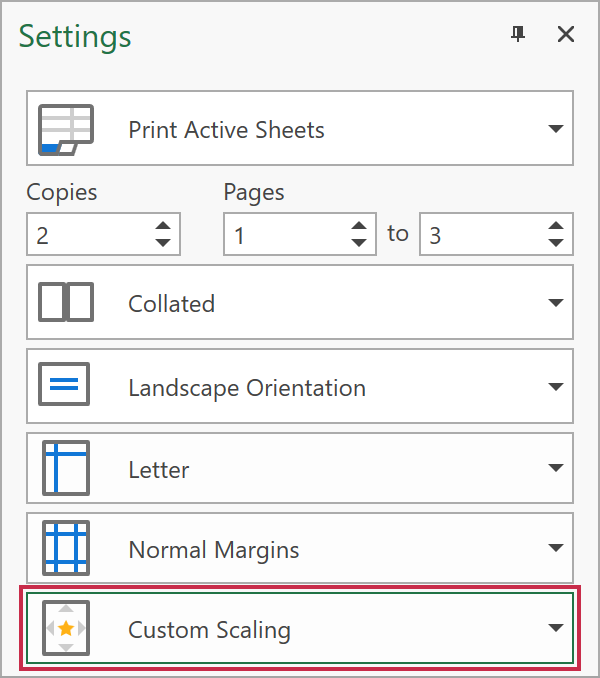Image resolution: width=600 pixels, height=678 pixels.
Task: Click the Print Active Sheets icon
Action: 65,130
